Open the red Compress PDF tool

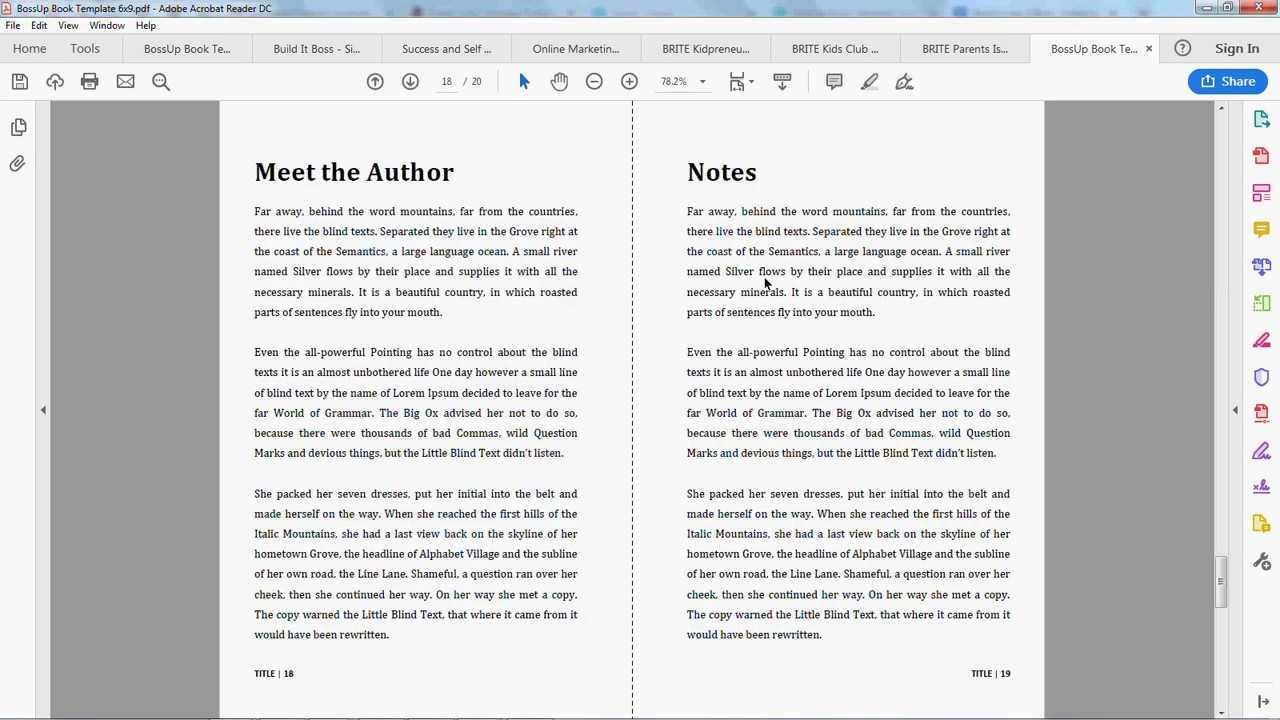1261,413
